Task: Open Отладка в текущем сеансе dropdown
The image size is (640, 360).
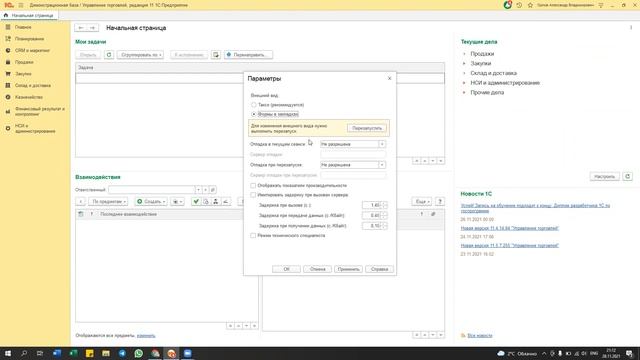Action: [x=382, y=144]
